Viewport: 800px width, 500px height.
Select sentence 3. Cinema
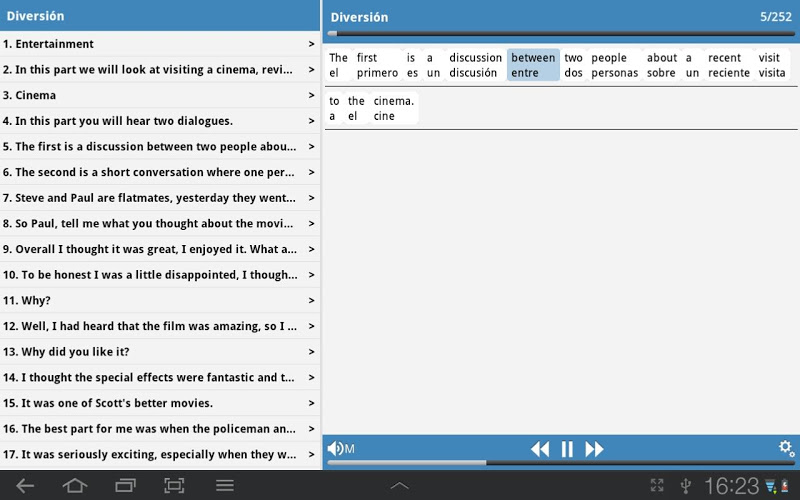(x=160, y=95)
